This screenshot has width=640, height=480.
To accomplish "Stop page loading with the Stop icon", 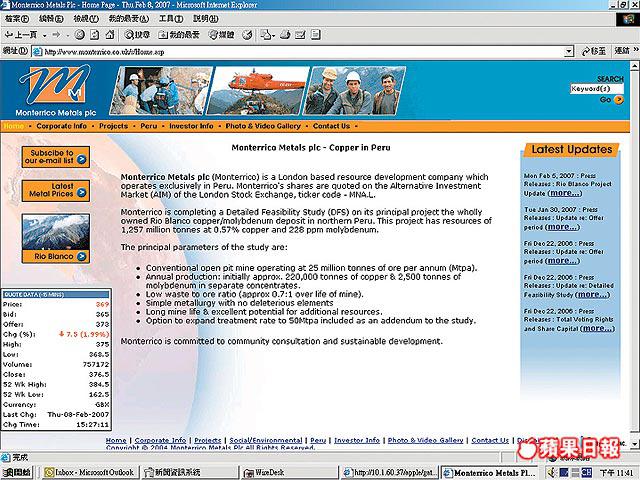I will (x=80, y=35).
